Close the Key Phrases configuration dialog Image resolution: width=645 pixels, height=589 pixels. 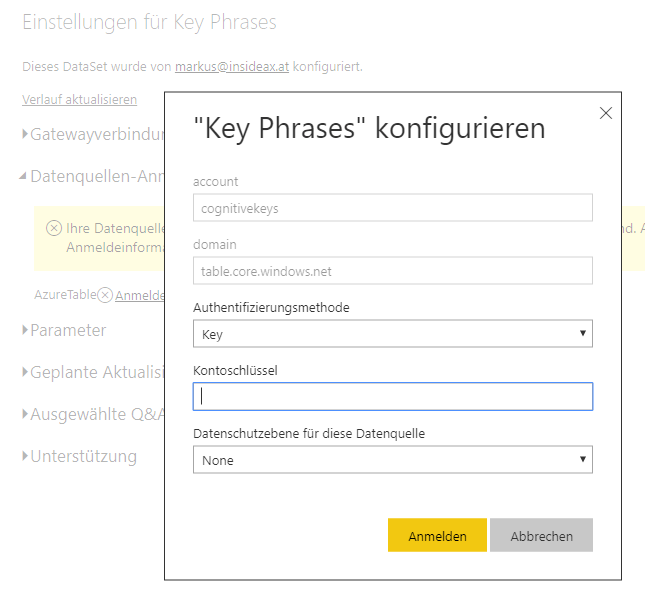click(605, 113)
